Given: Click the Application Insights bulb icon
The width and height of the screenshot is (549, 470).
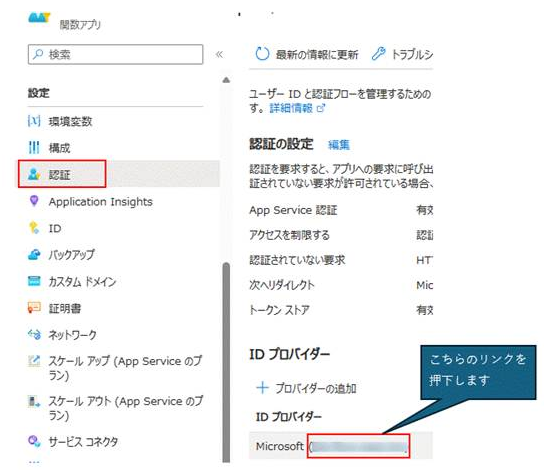Looking at the screenshot, I should (34, 201).
